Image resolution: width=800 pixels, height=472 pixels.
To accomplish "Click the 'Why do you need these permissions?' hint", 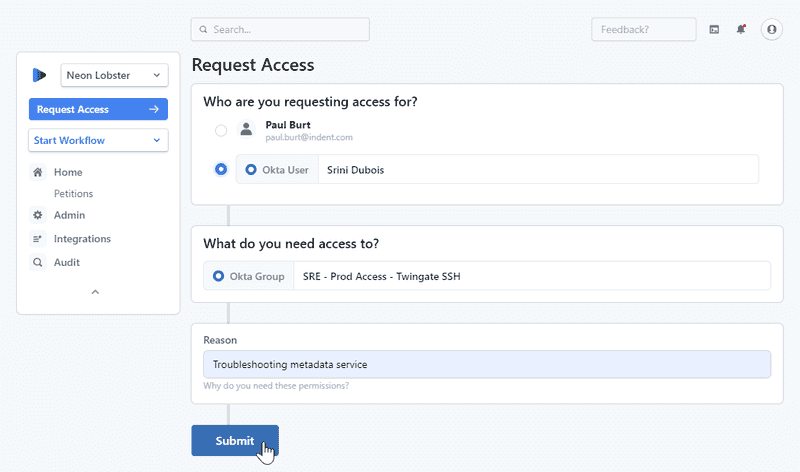I will [x=276, y=386].
